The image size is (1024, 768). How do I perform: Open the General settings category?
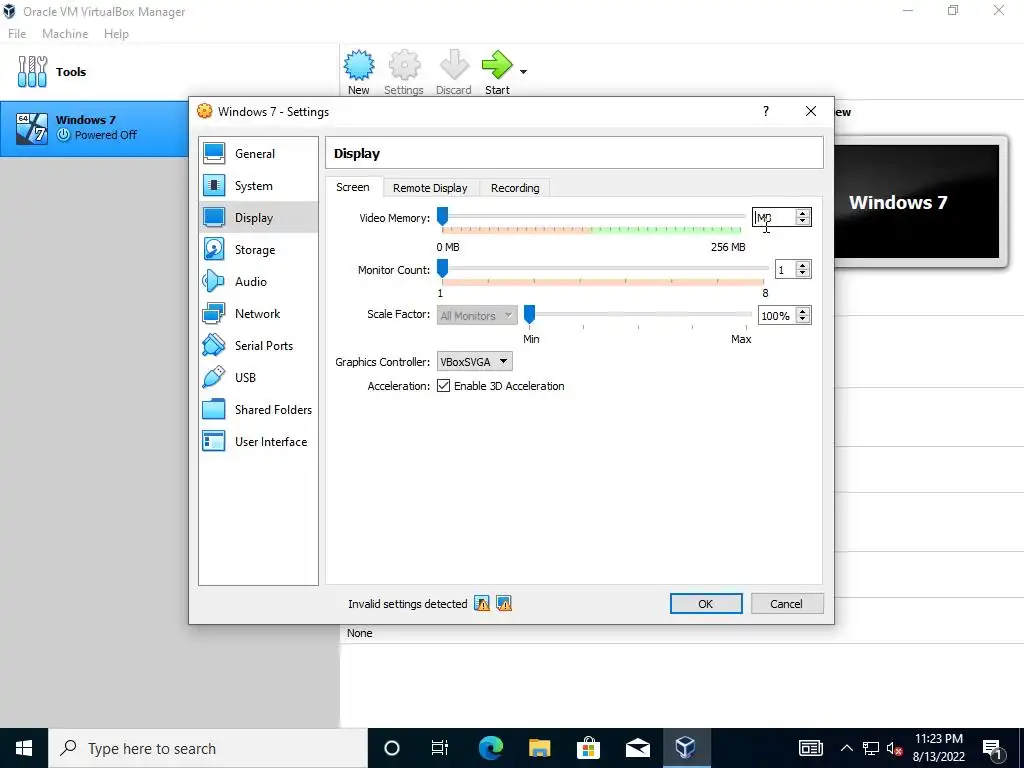[x=258, y=153]
